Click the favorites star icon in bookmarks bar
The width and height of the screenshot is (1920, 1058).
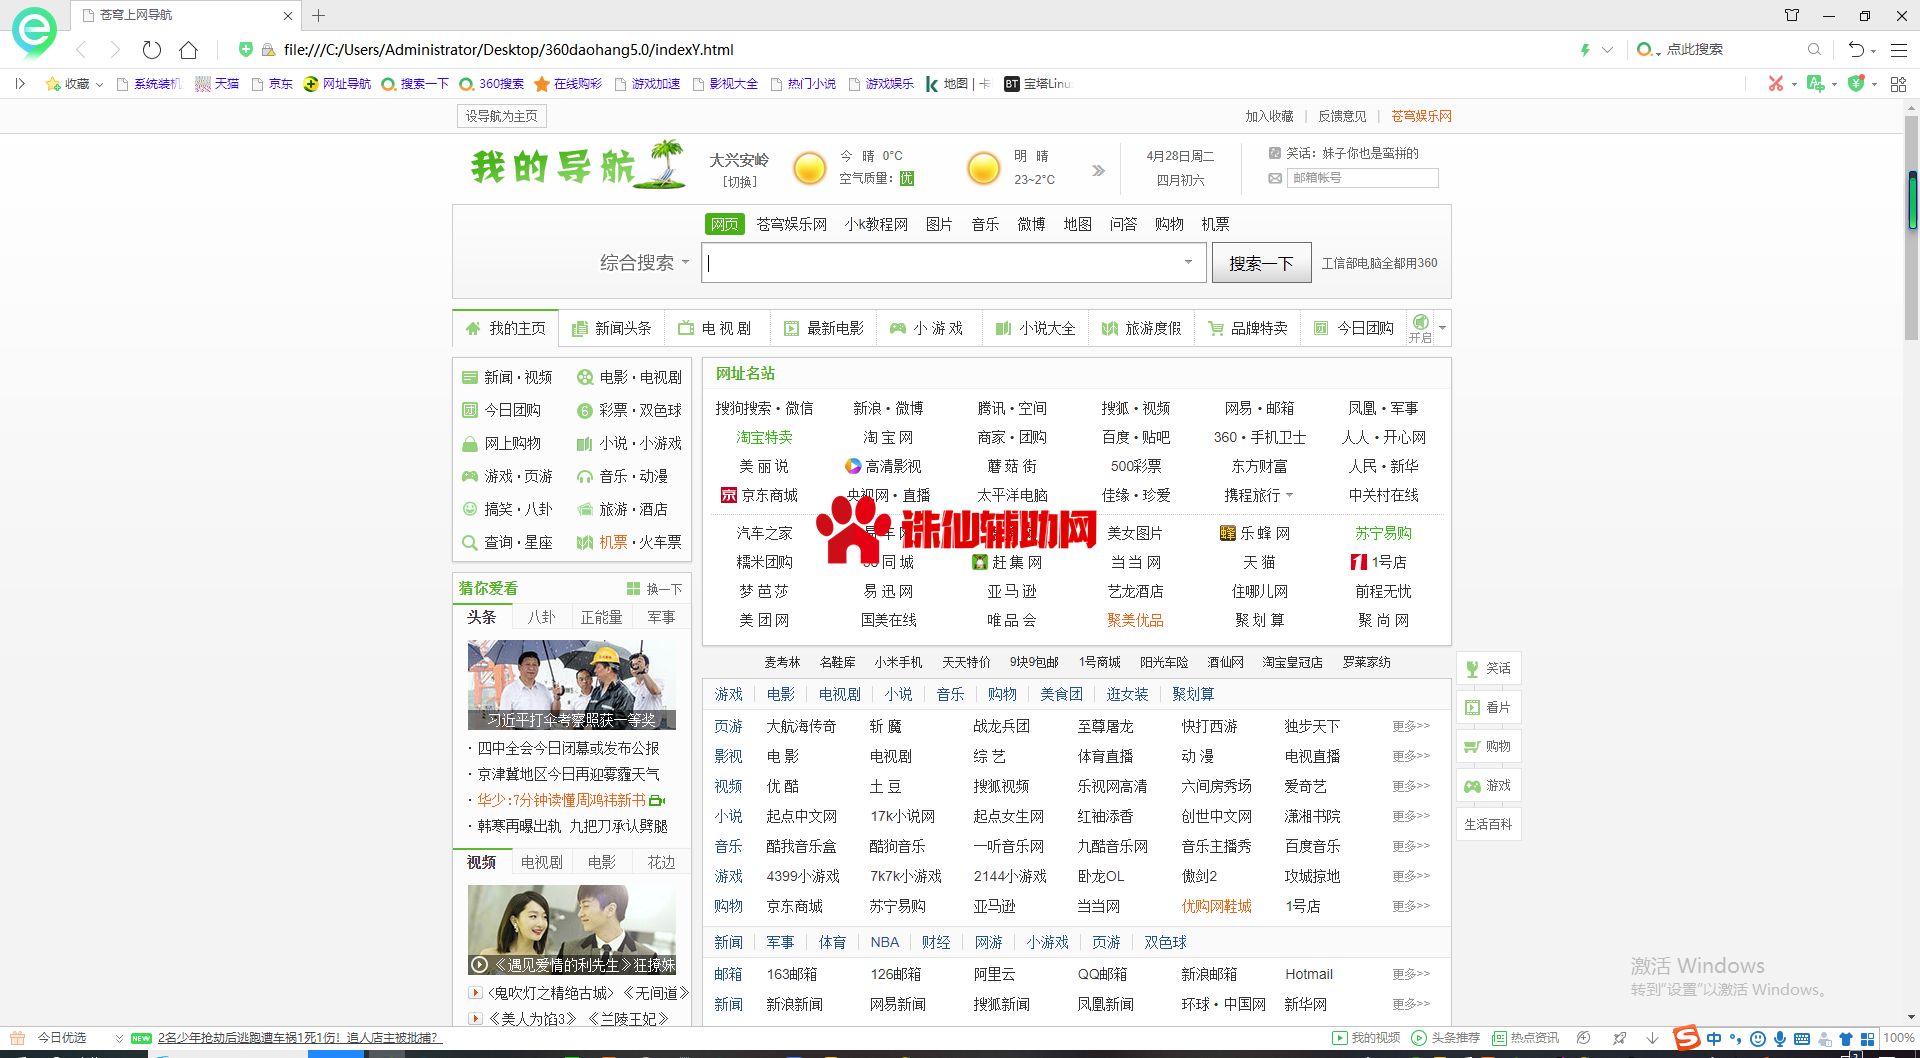tap(53, 84)
